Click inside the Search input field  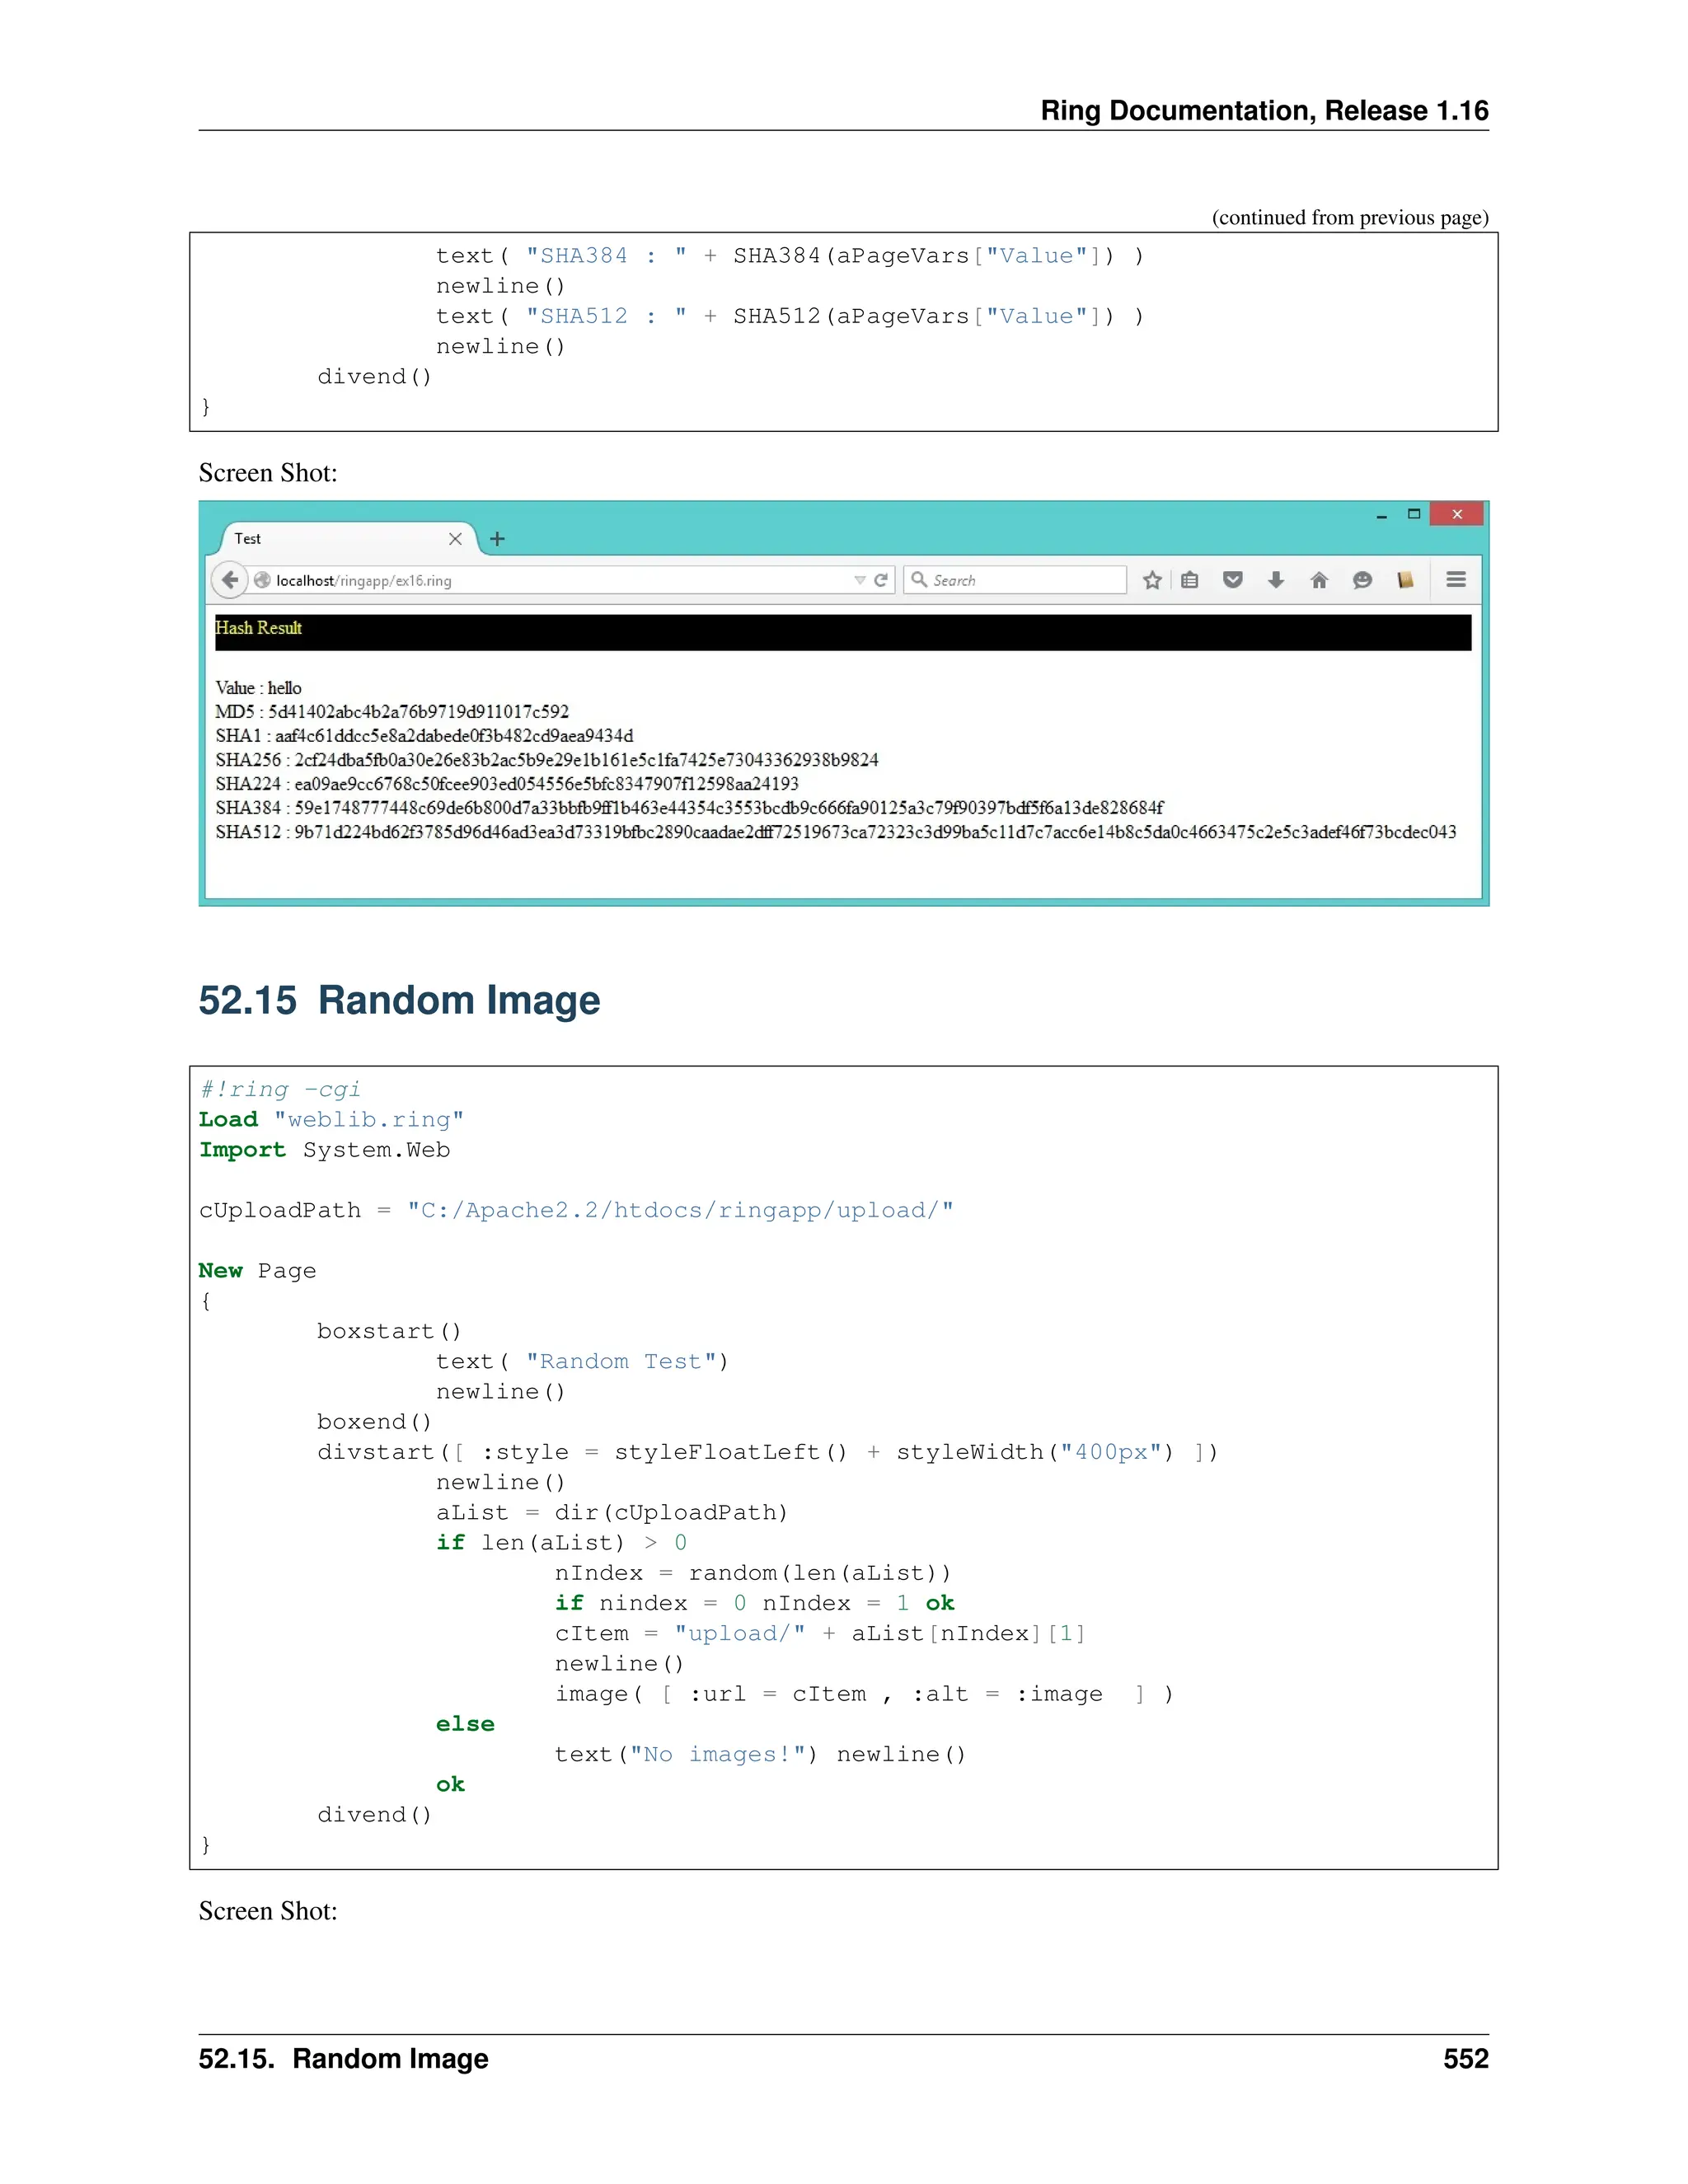coord(1025,580)
